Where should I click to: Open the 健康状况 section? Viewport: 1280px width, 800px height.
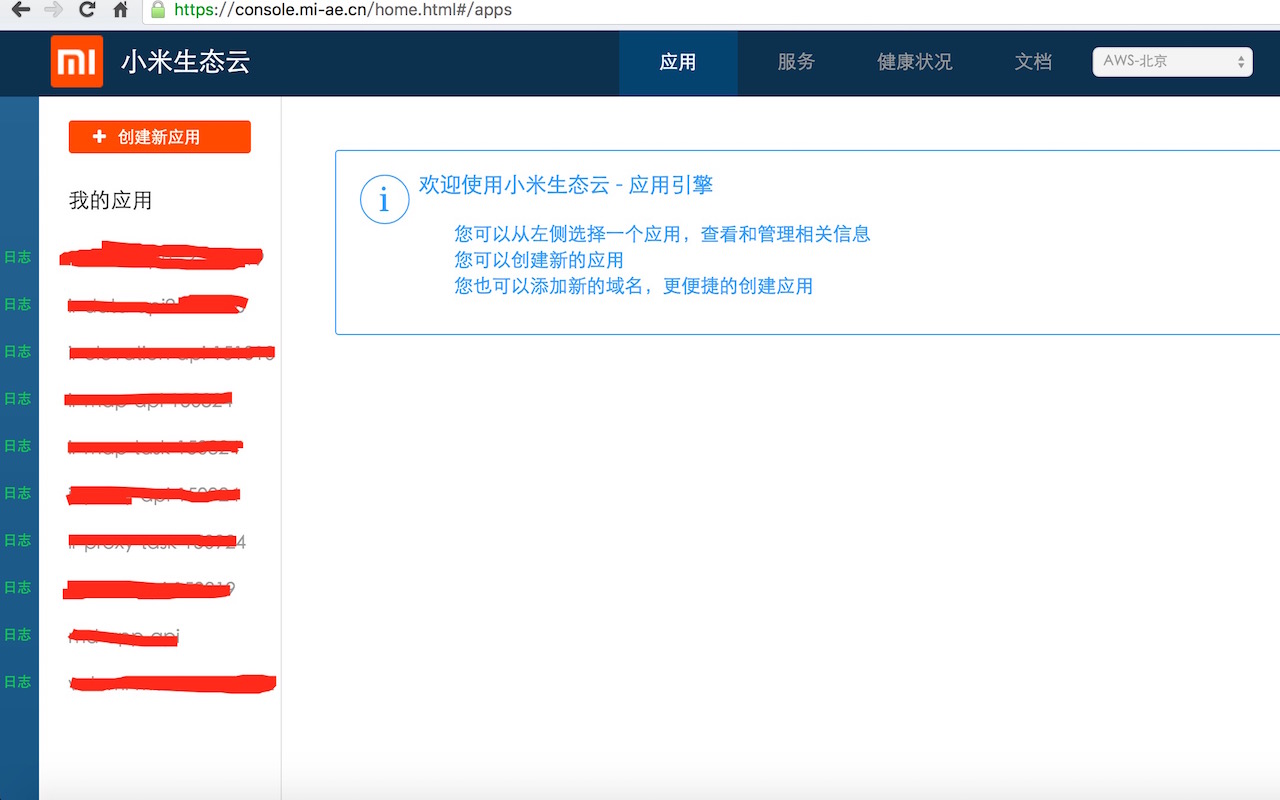coord(913,61)
